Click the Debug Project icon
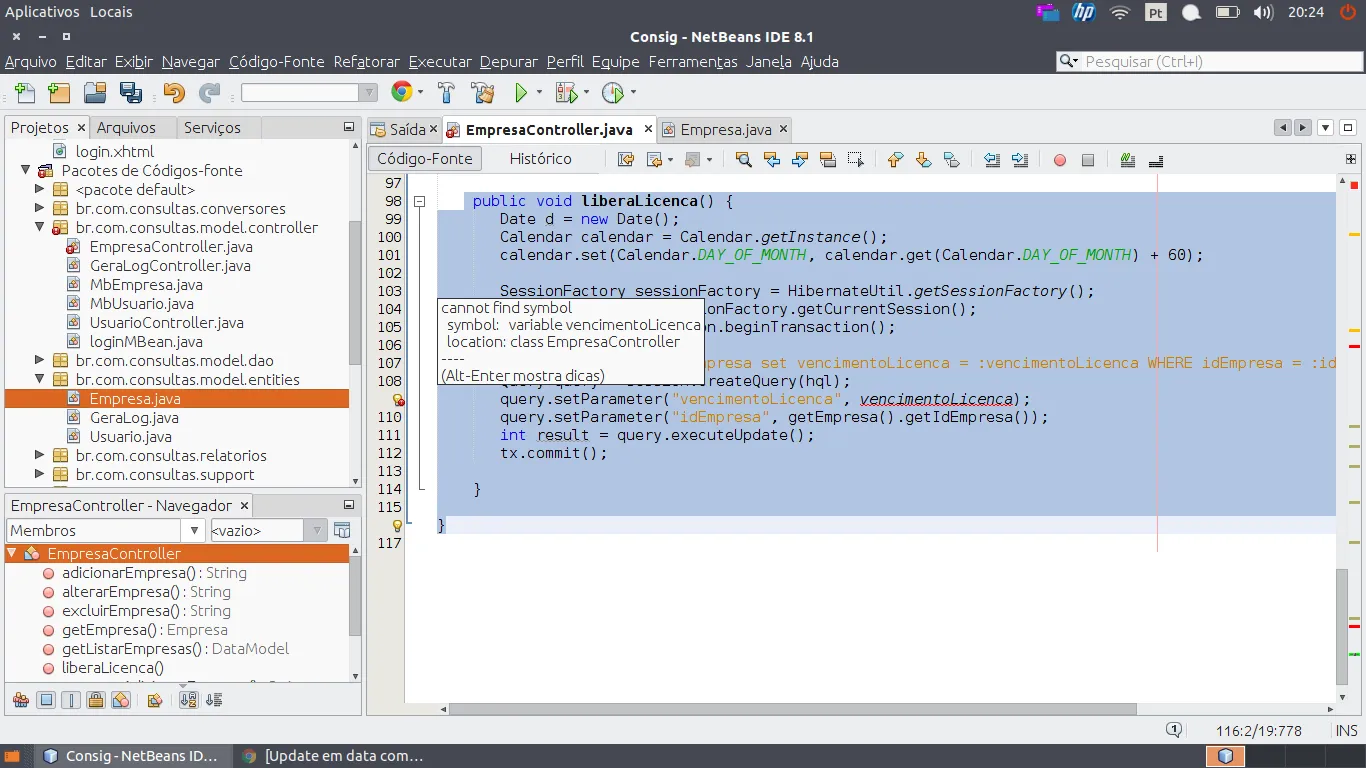1366x768 pixels. pos(567,93)
